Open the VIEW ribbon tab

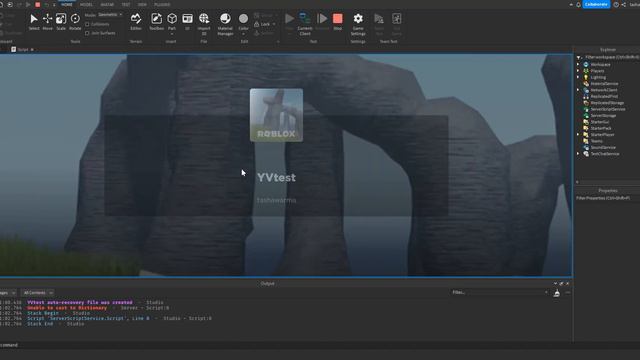pos(142,4)
